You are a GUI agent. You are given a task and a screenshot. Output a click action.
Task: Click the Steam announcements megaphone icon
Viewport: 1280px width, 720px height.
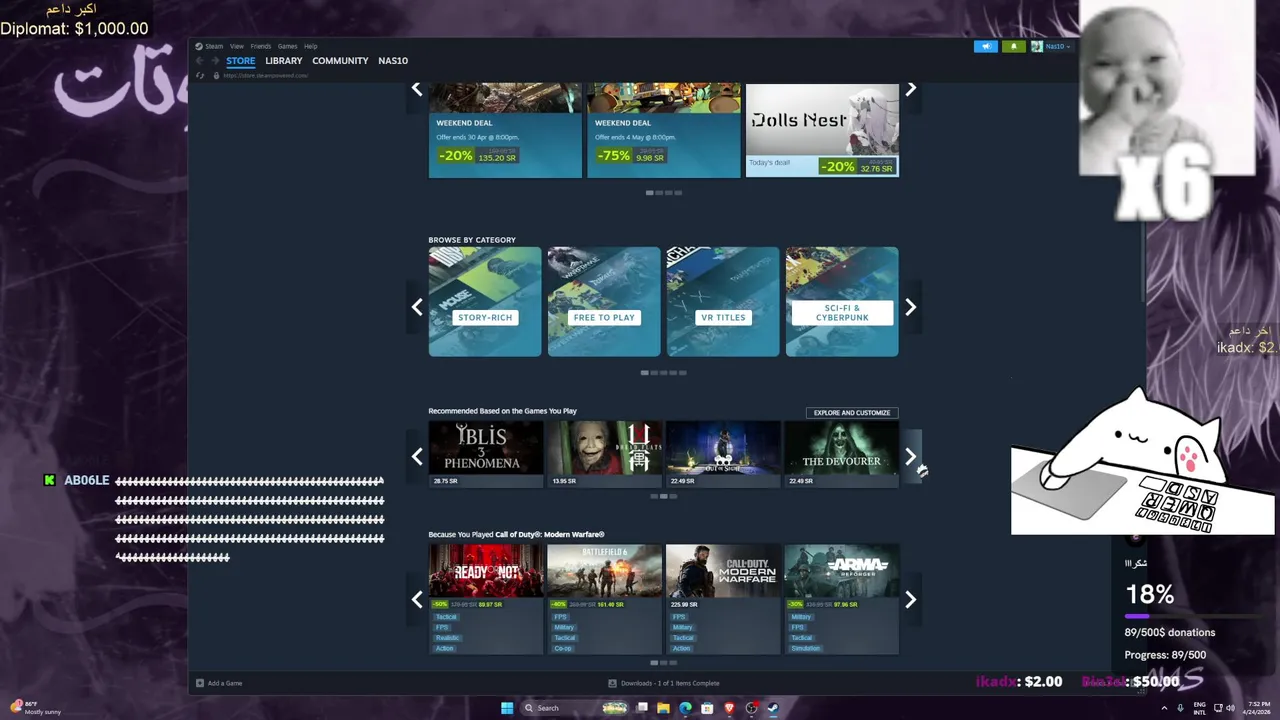click(x=985, y=46)
